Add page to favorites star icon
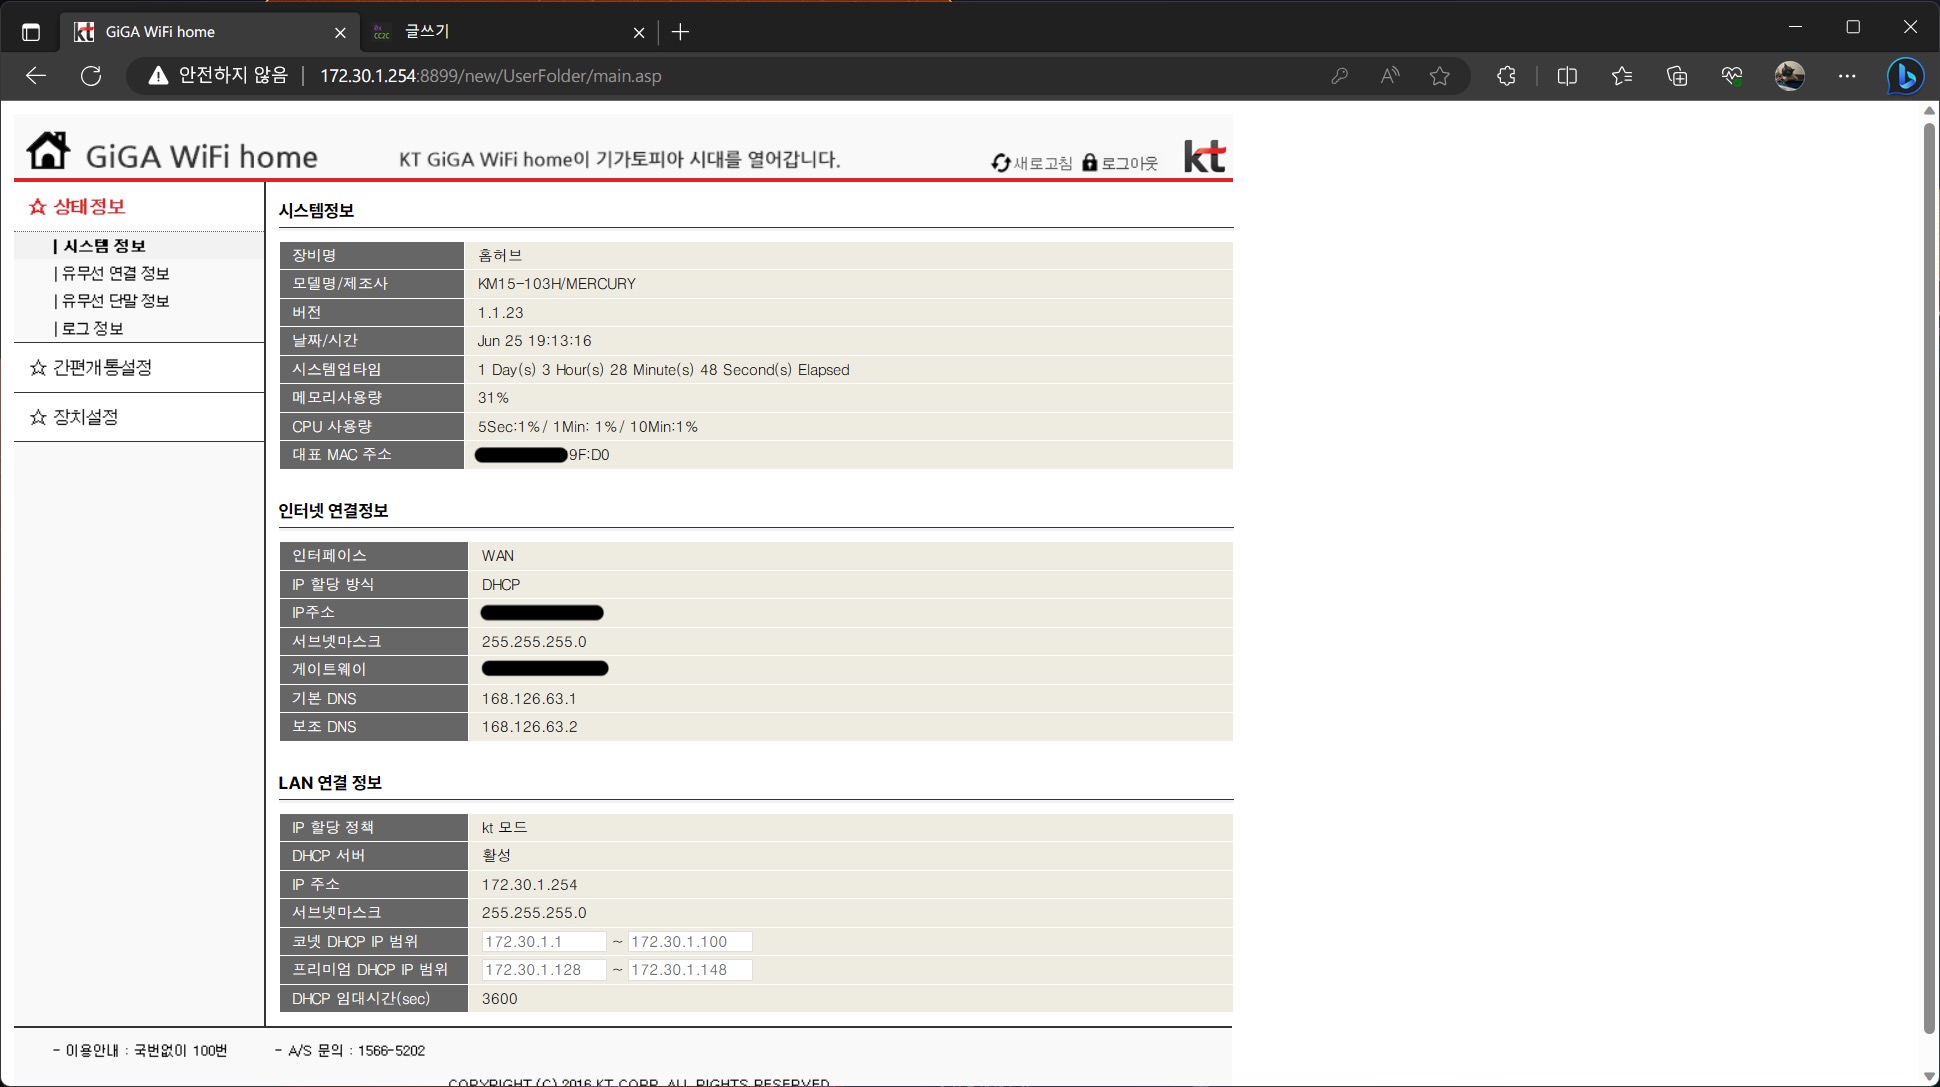This screenshot has height=1087, width=1940. (1439, 76)
